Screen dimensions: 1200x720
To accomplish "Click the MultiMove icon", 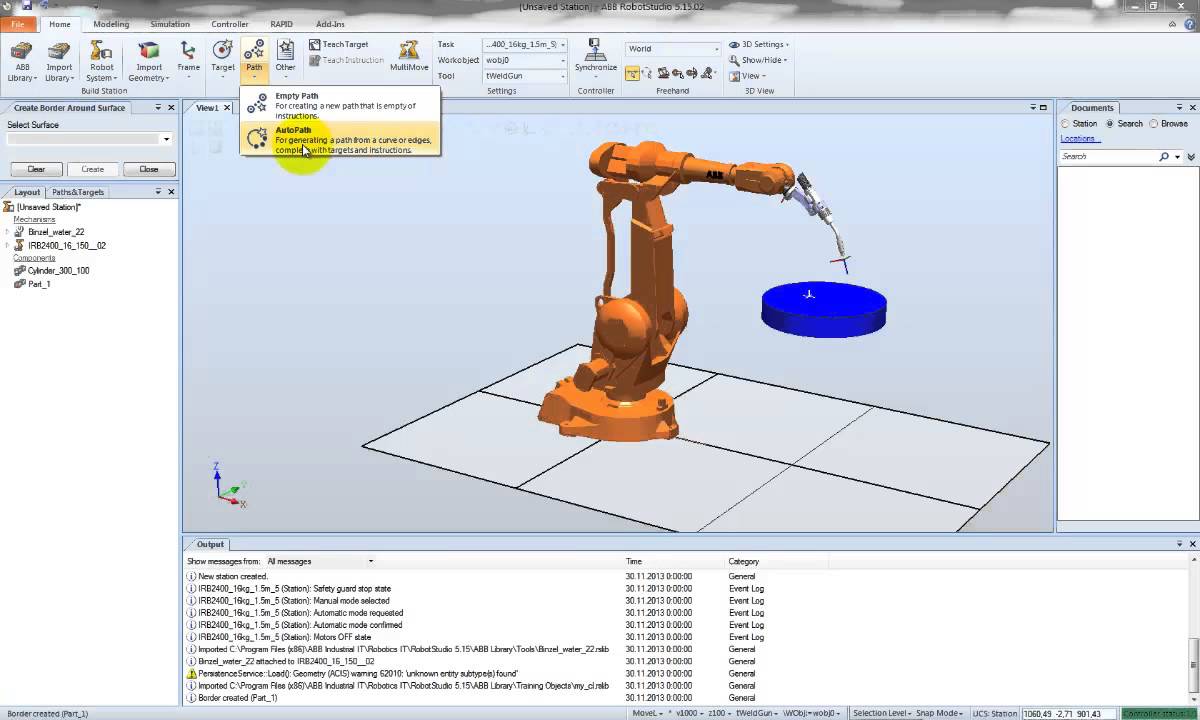I will pyautogui.click(x=409, y=50).
